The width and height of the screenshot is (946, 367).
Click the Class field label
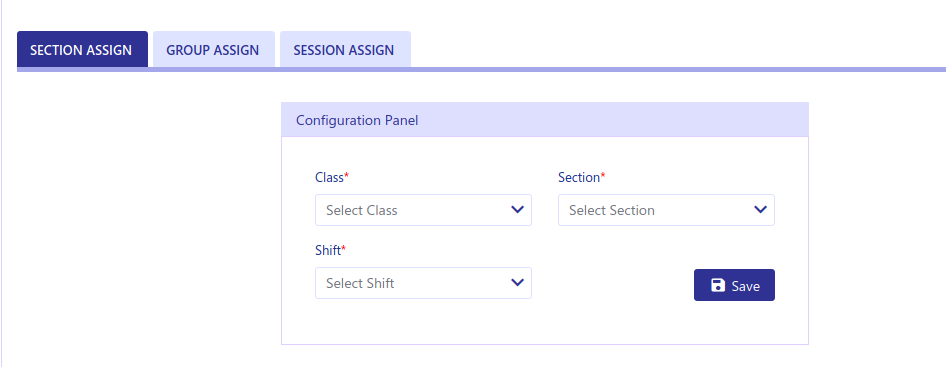(x=329, y=177)
